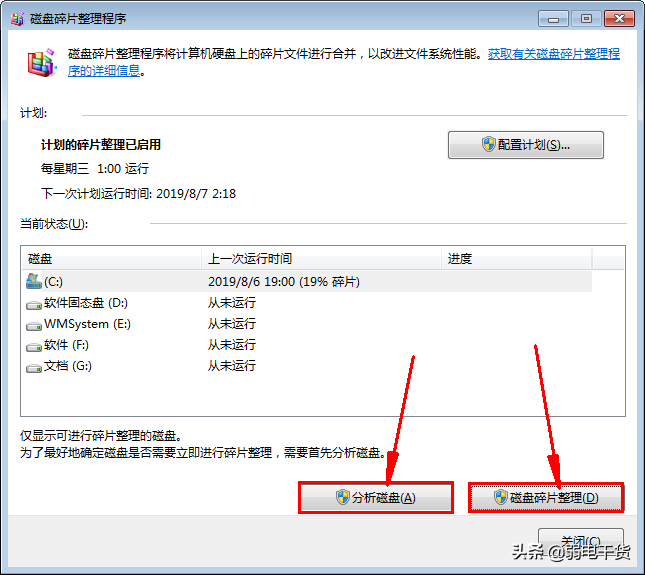Click the drive icon for 软件固态盘 (D:)
This screenshot has width=645, height=575.
[x=34, y=305]
